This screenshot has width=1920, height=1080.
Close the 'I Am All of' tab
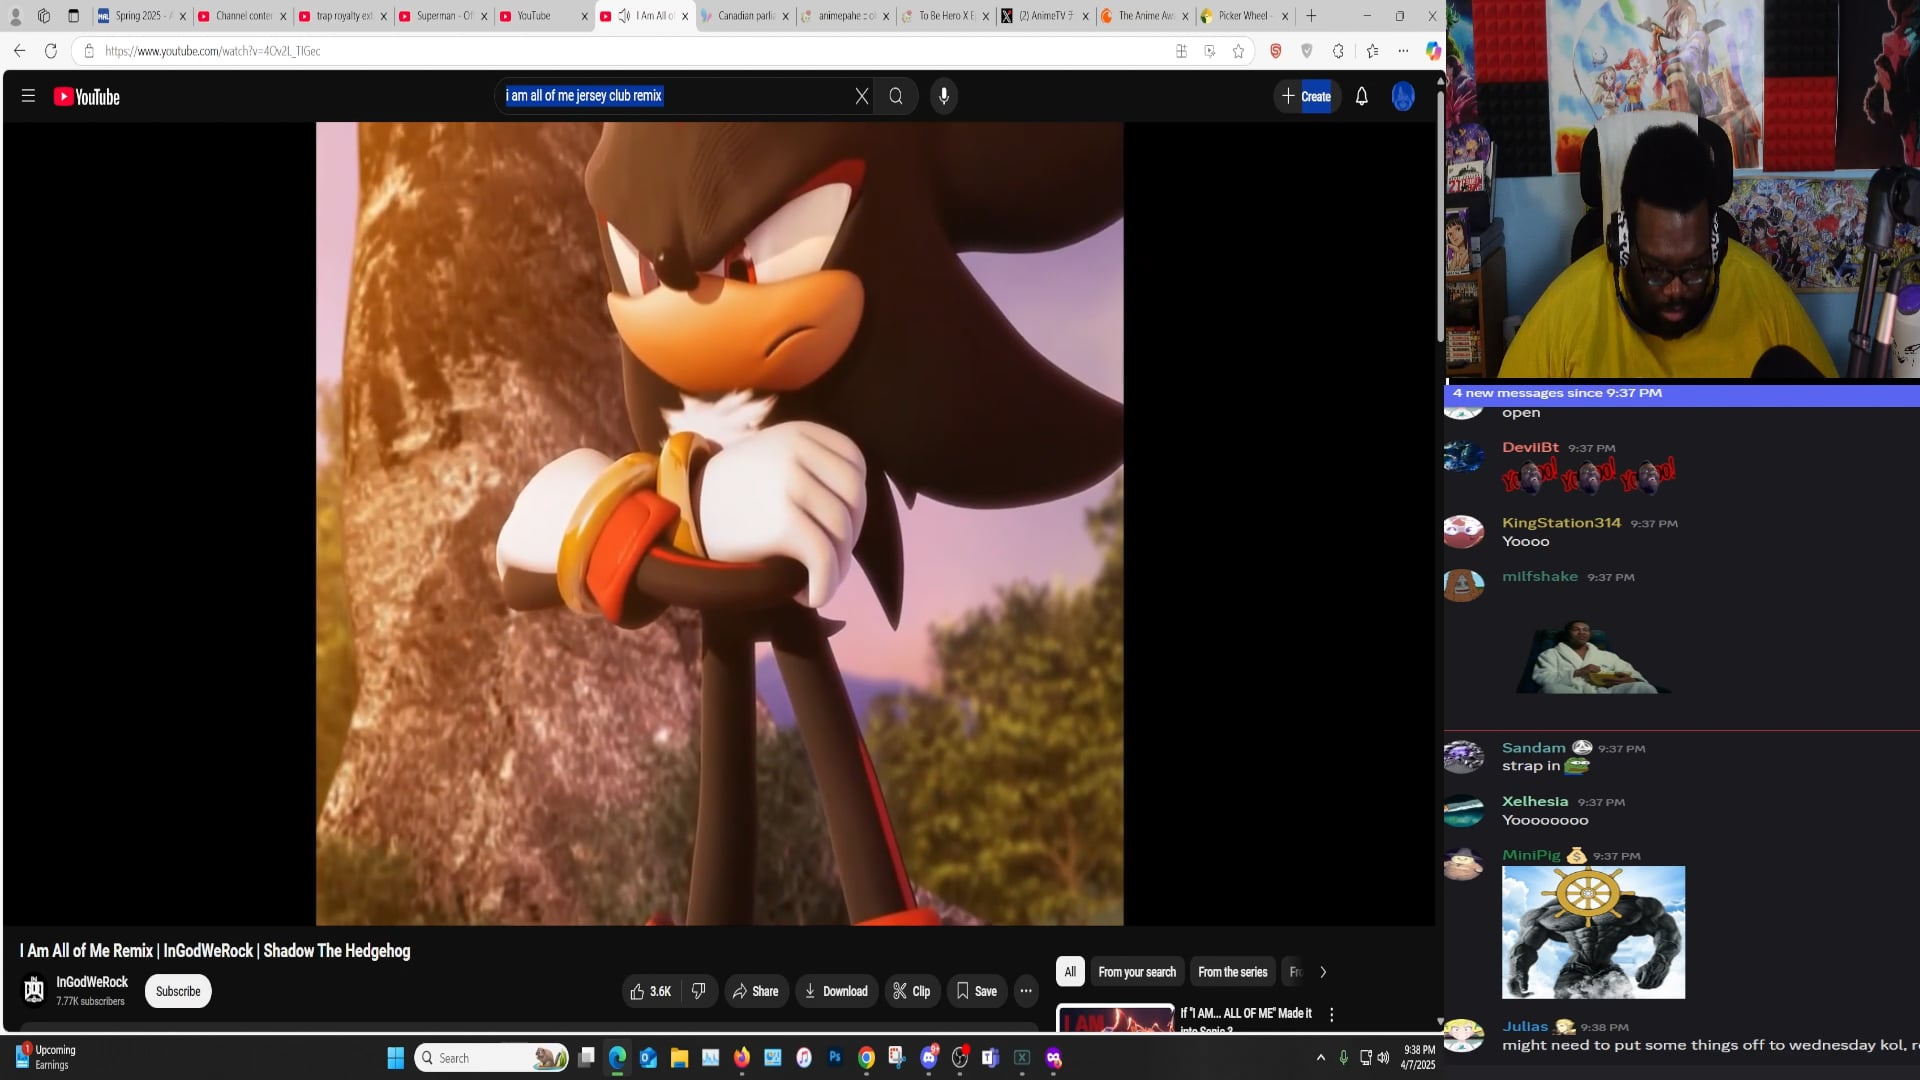685,16
